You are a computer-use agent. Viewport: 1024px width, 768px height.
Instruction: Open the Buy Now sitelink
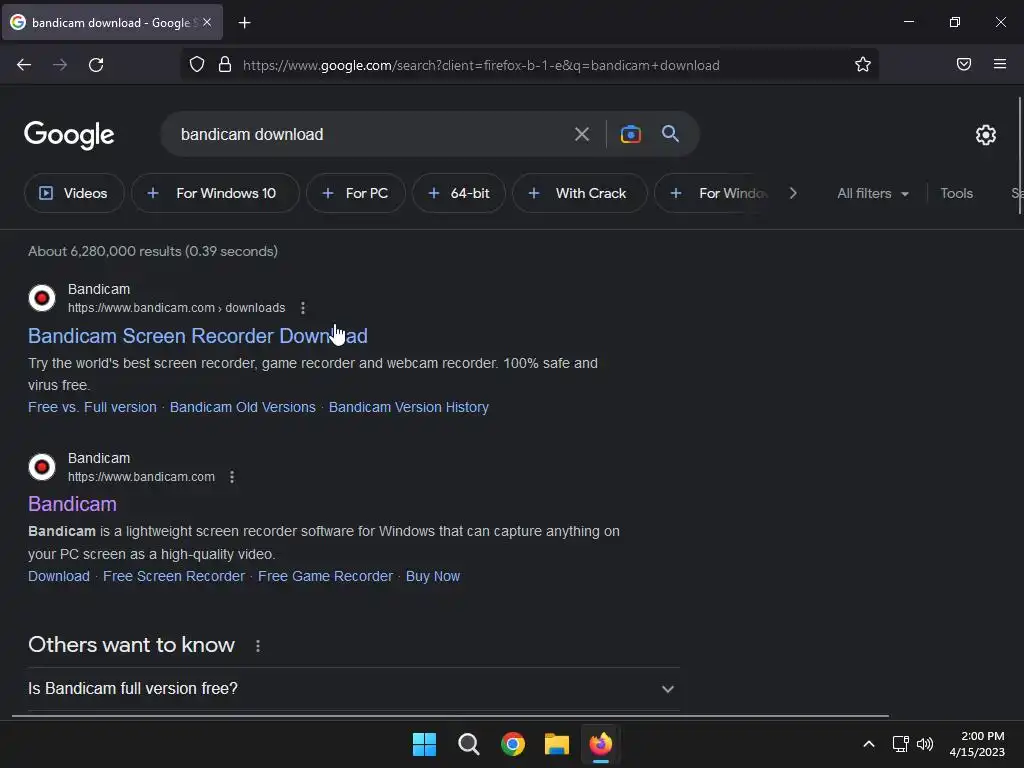click(x=433, y=576)
